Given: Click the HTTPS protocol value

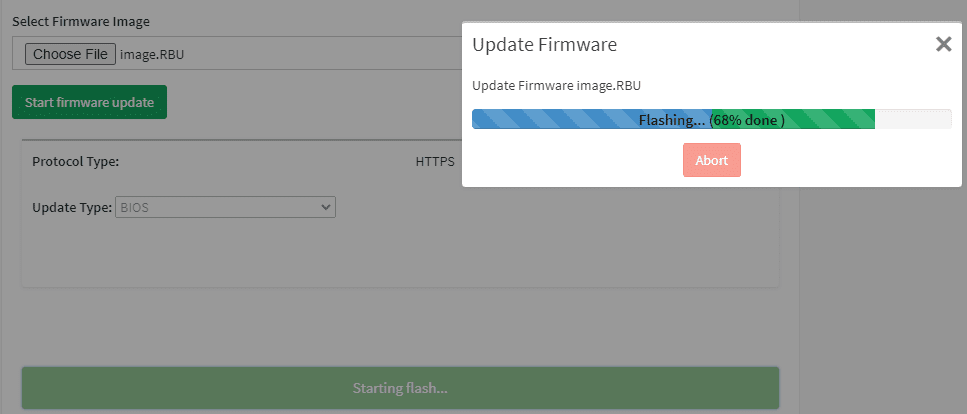Looking at the screenshot, I should click(x=435, y=162).
